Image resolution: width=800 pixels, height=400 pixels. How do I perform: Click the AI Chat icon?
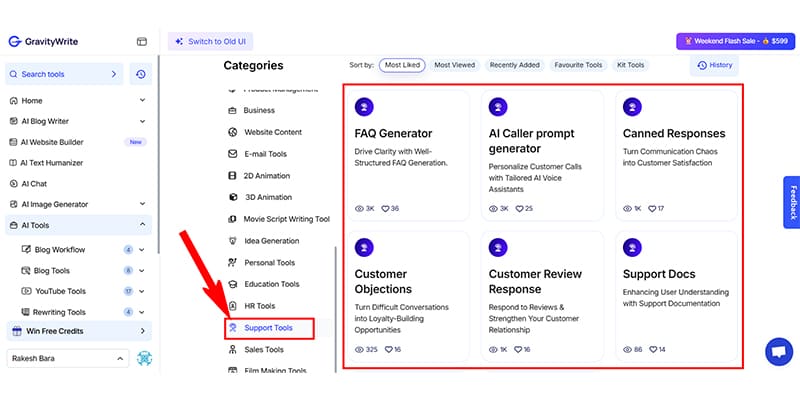(13, 184)
